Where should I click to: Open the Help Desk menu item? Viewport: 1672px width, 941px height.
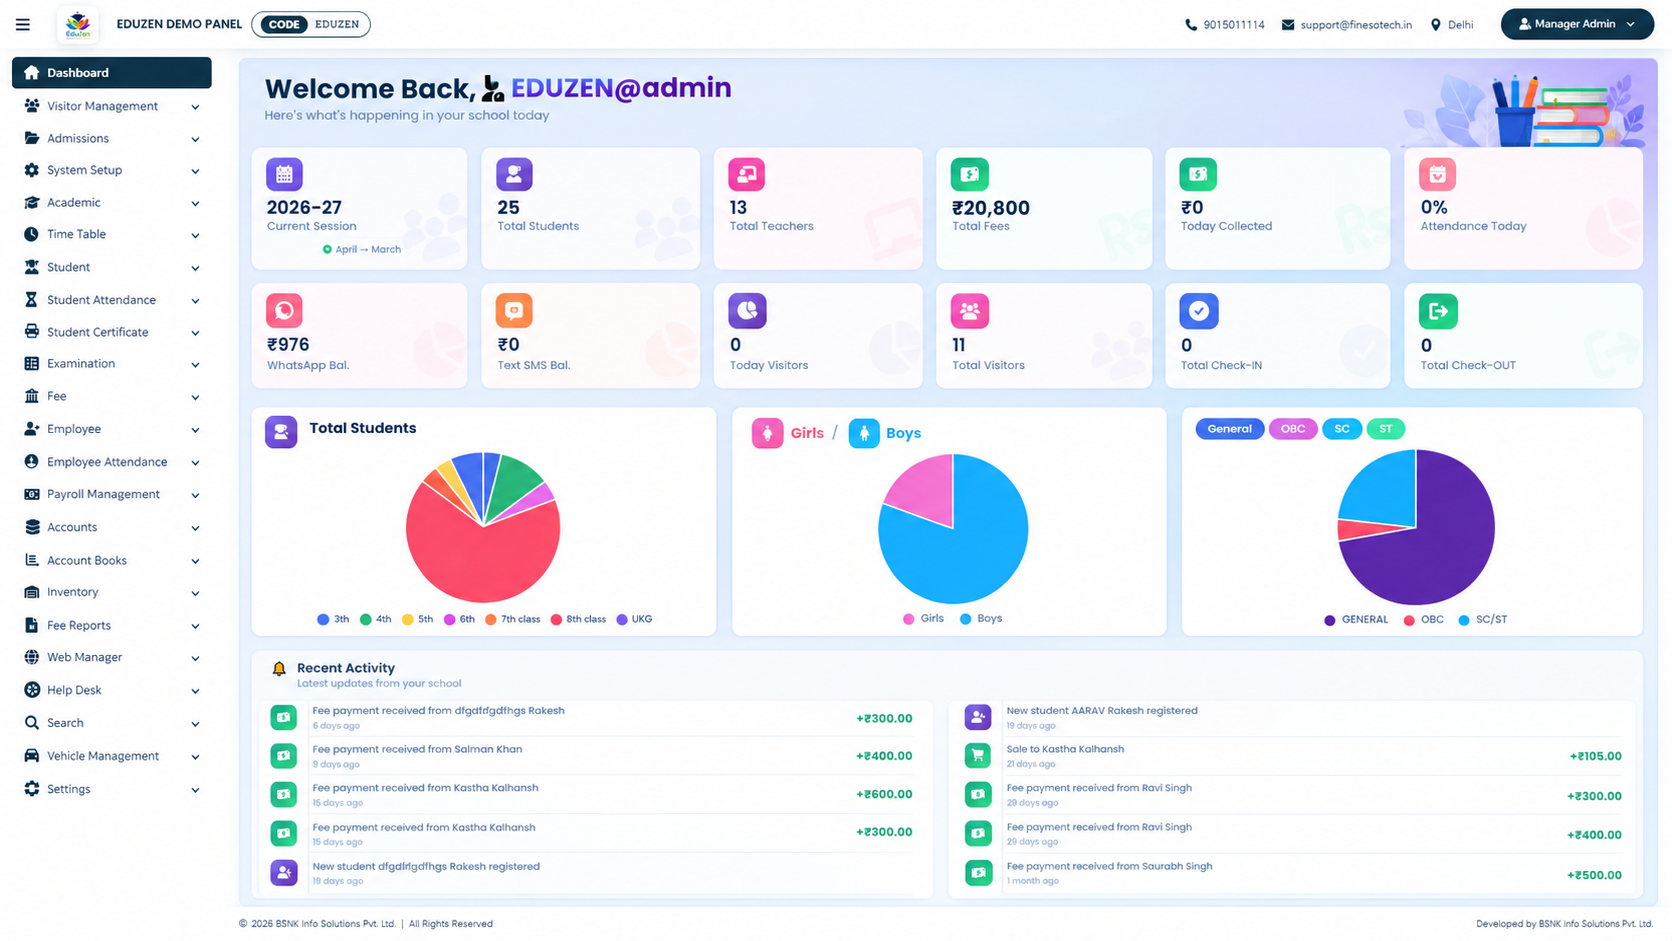click(112, 691)
